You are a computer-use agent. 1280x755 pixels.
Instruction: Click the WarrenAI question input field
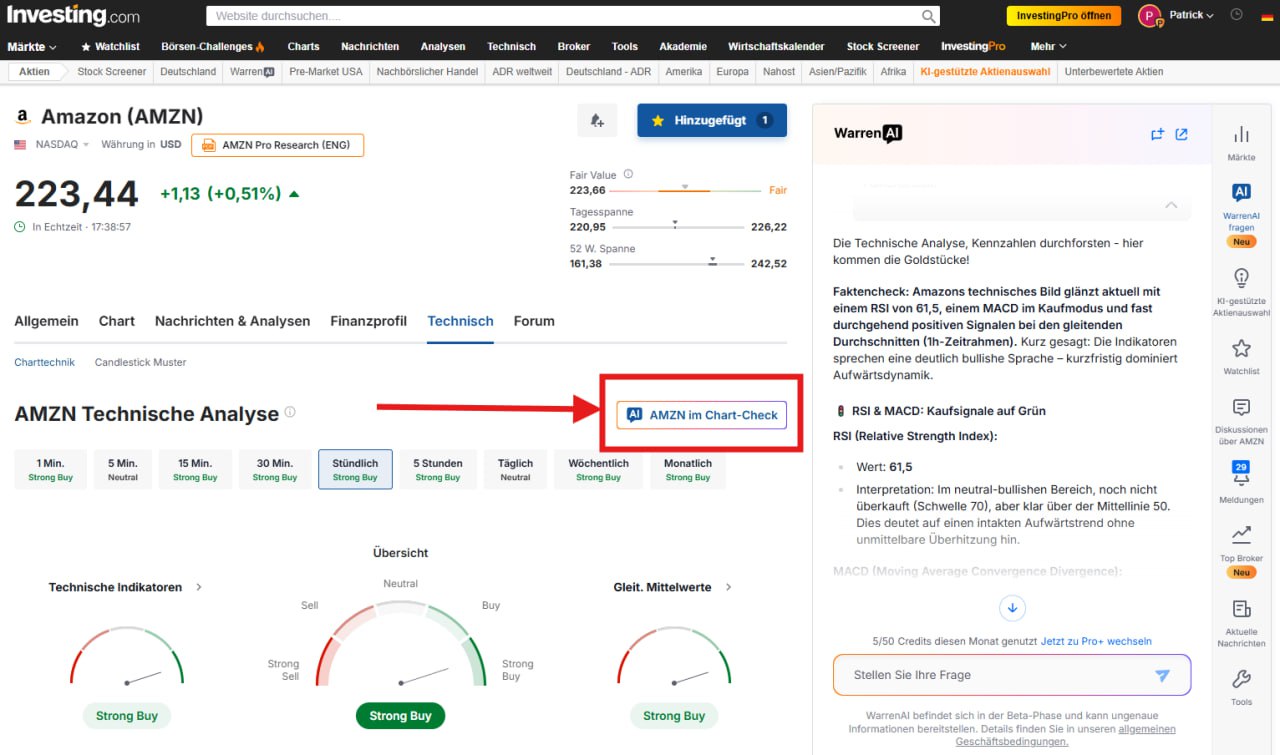(990, 675)
